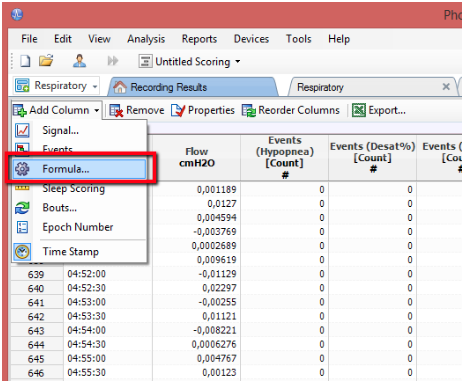Click the New document icon
Image resolution: width=466 pixels, height=383 pixels.
(x=25, y=61)
